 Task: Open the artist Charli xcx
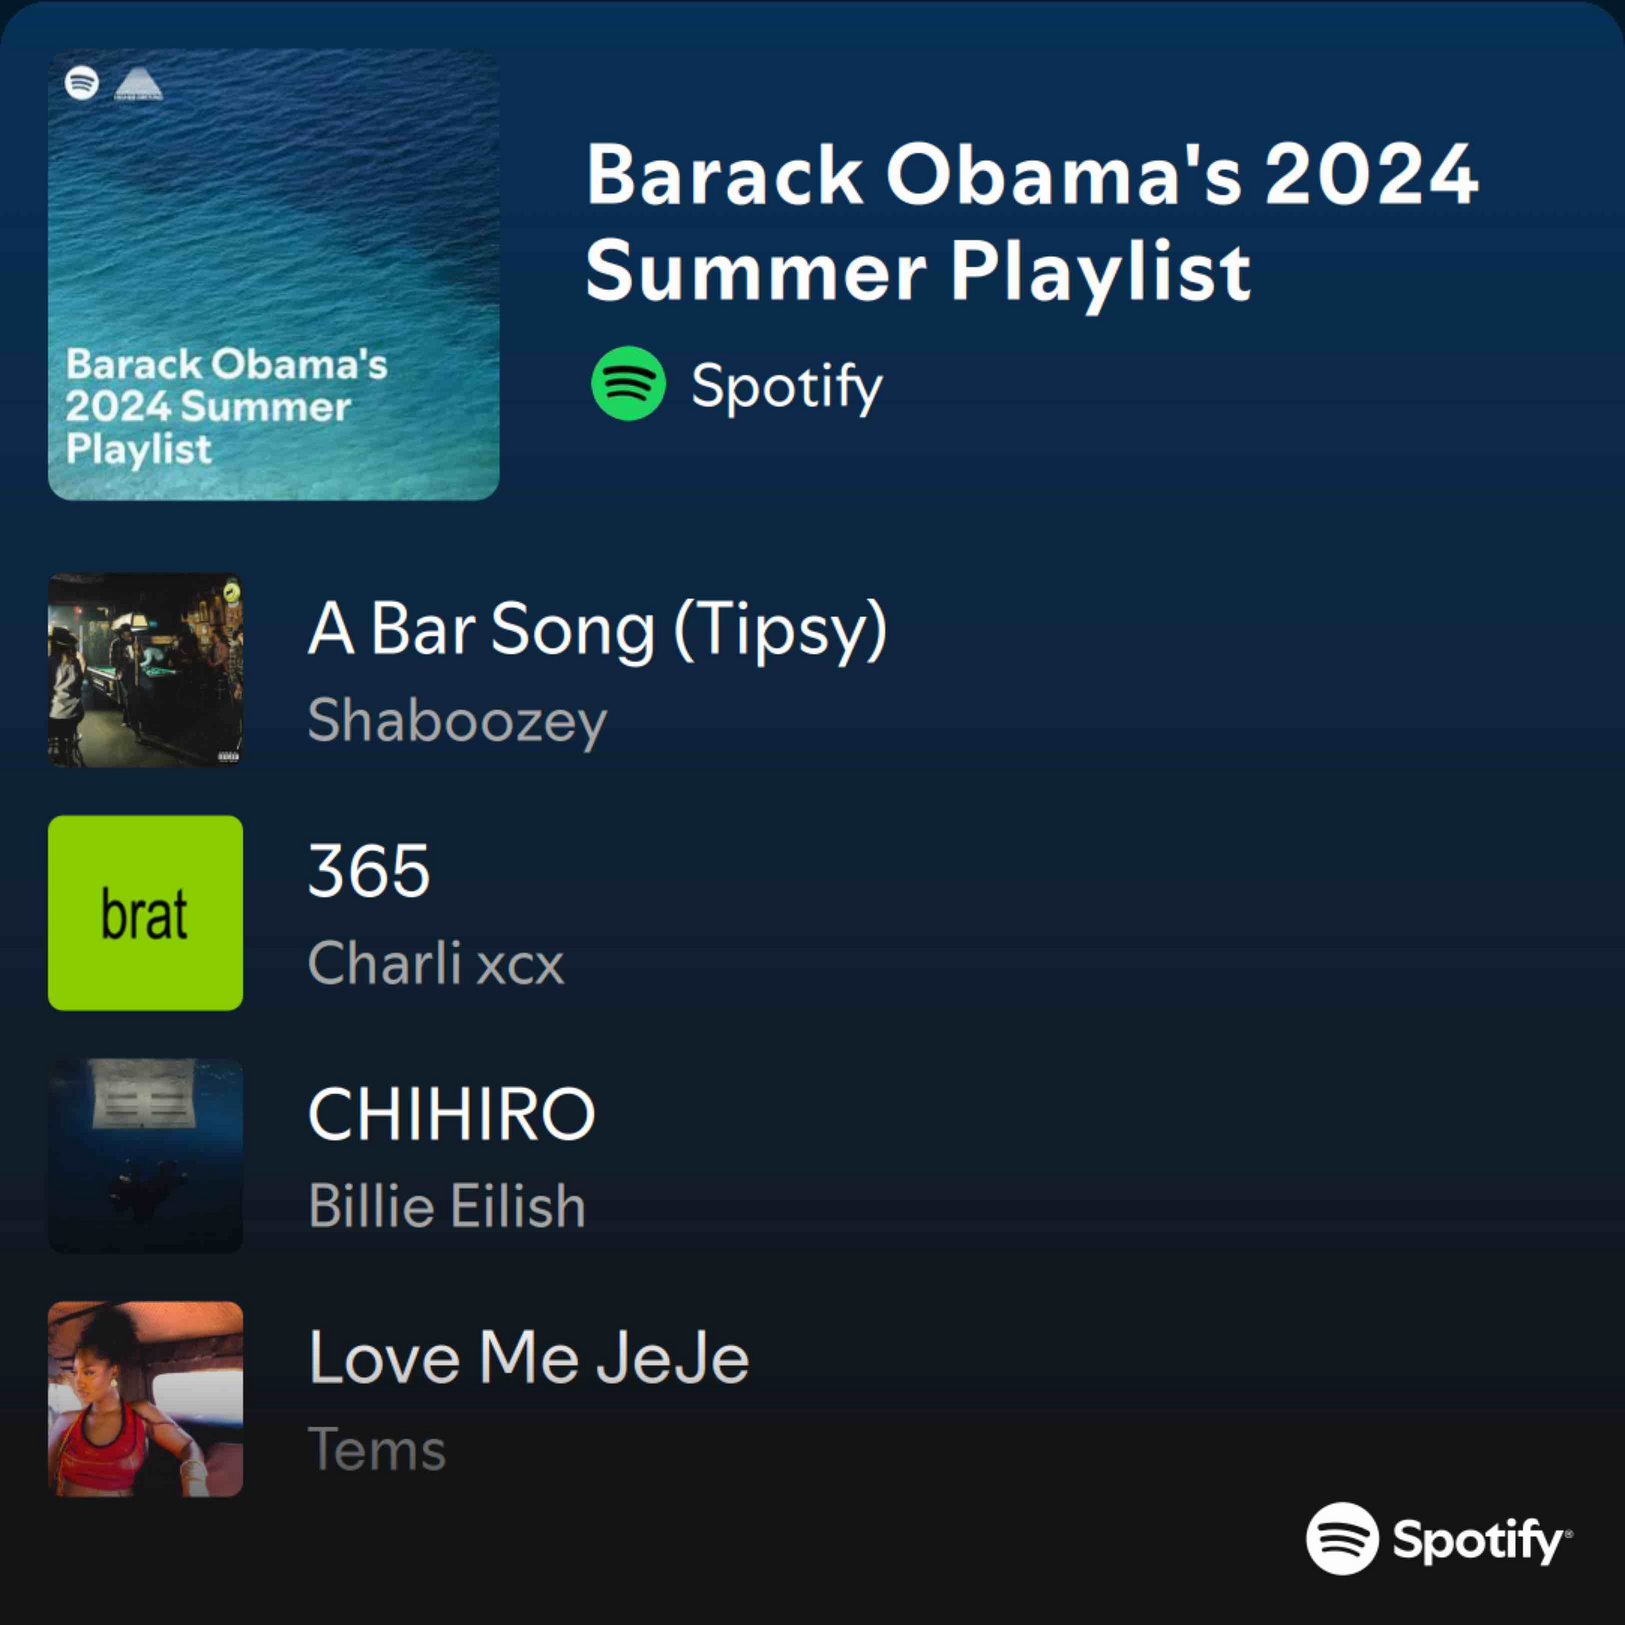[436, 964]
